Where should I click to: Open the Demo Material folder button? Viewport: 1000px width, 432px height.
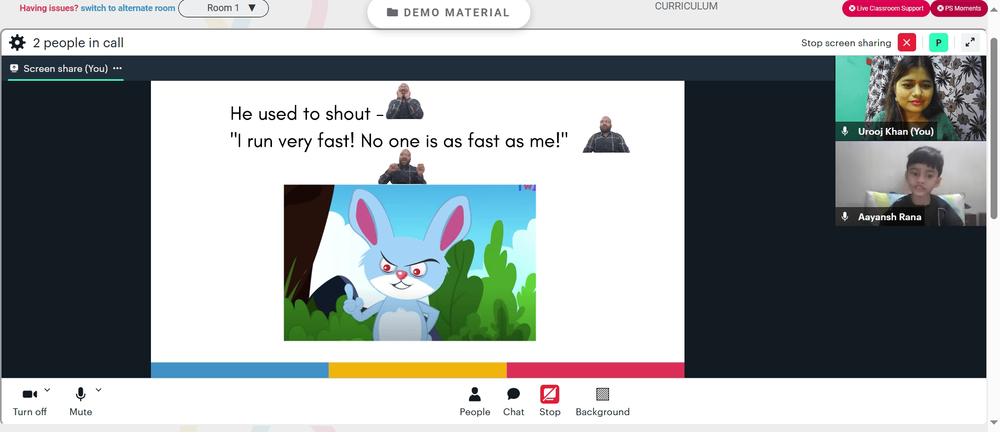[x=448, y=13]
